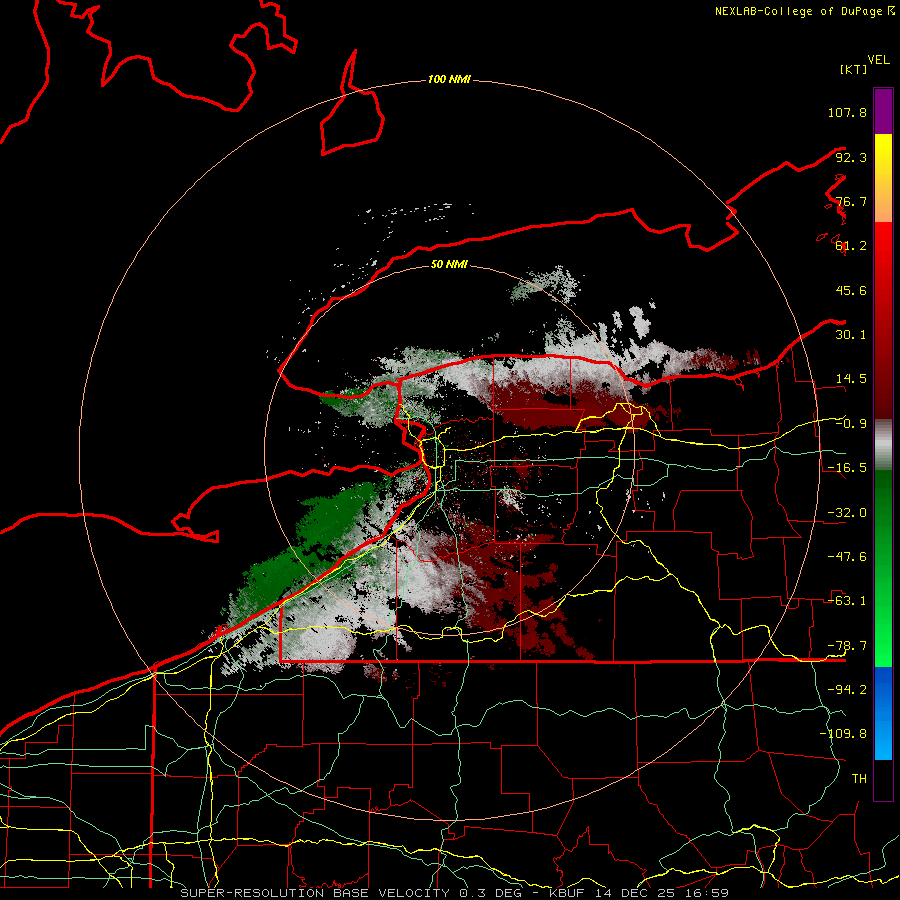Click the gray-white segment of the color bar

883,445
